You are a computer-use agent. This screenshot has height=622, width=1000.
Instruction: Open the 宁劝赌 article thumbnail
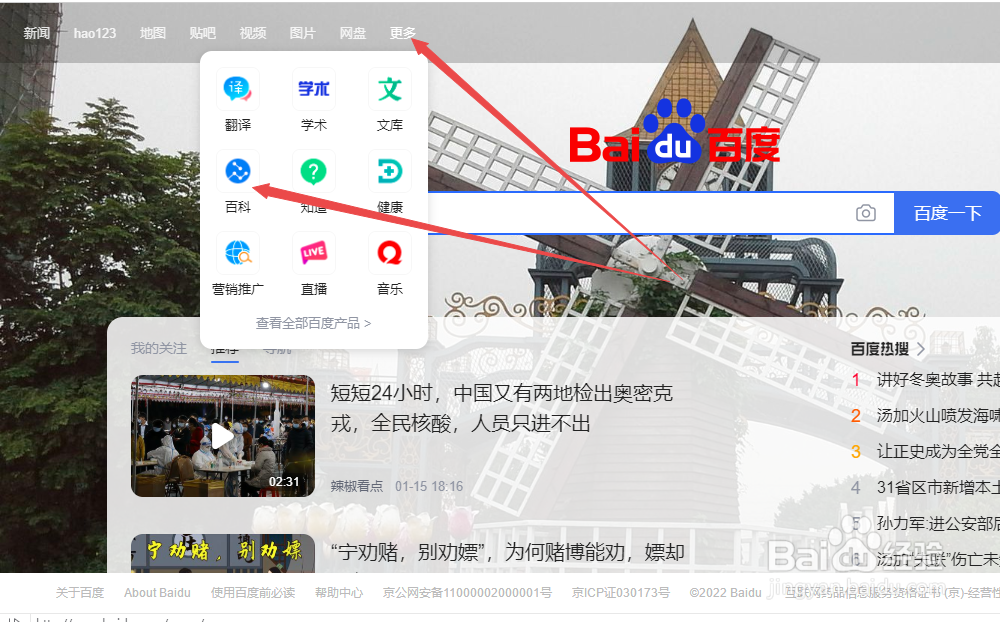(x=223, y=553)
